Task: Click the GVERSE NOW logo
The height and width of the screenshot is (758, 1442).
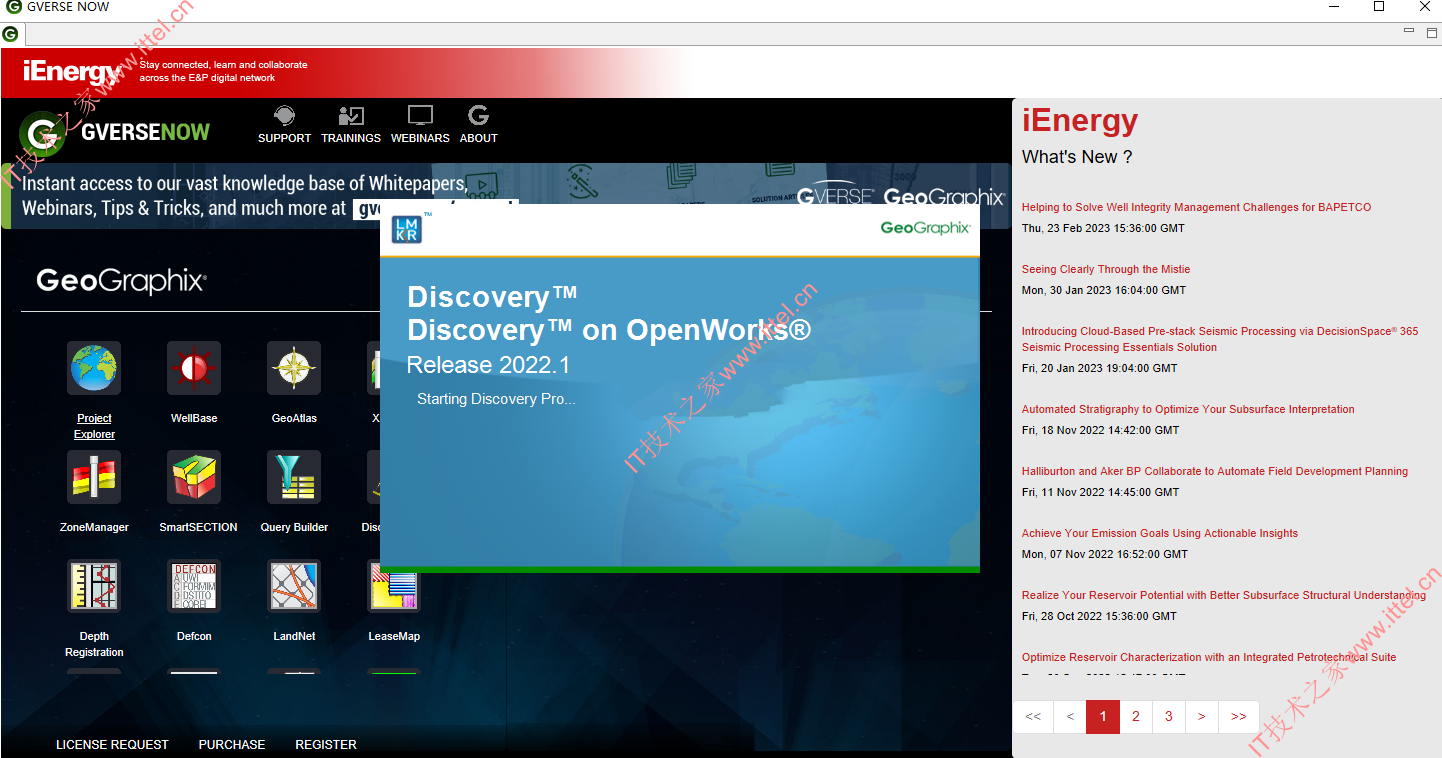Action: 116,132
